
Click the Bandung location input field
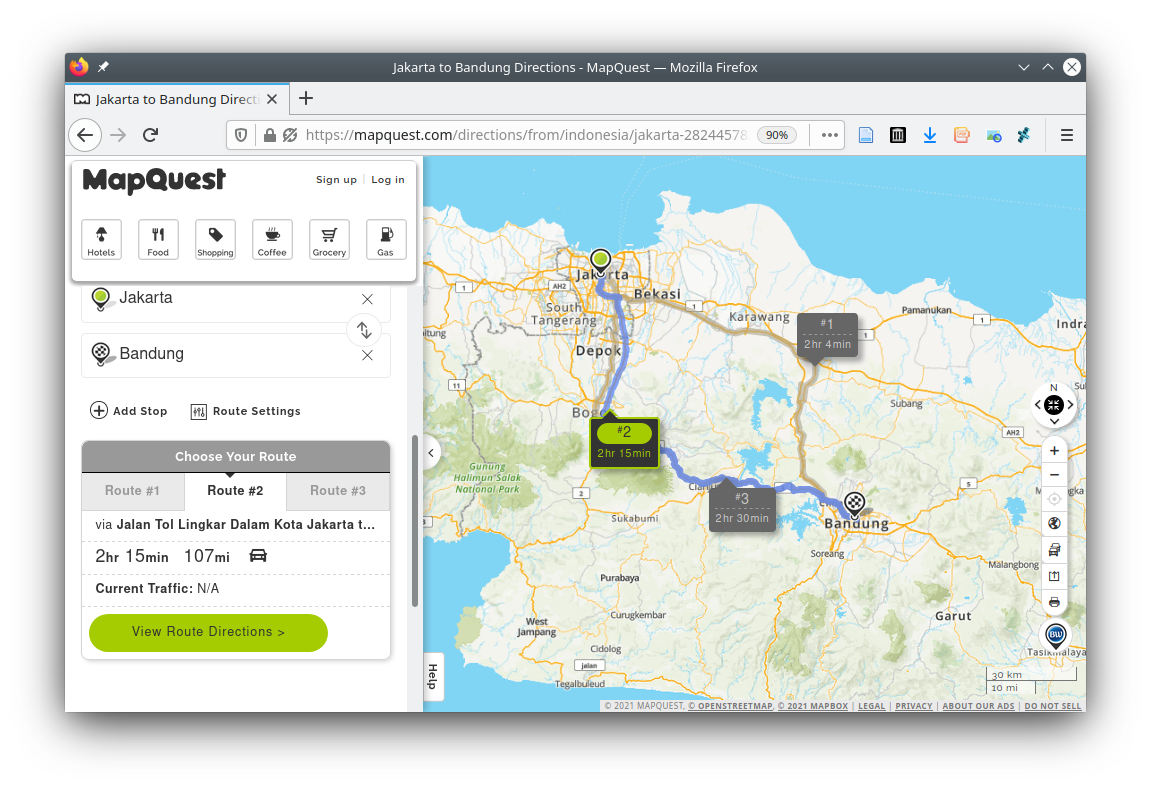[x=236, y=354]
